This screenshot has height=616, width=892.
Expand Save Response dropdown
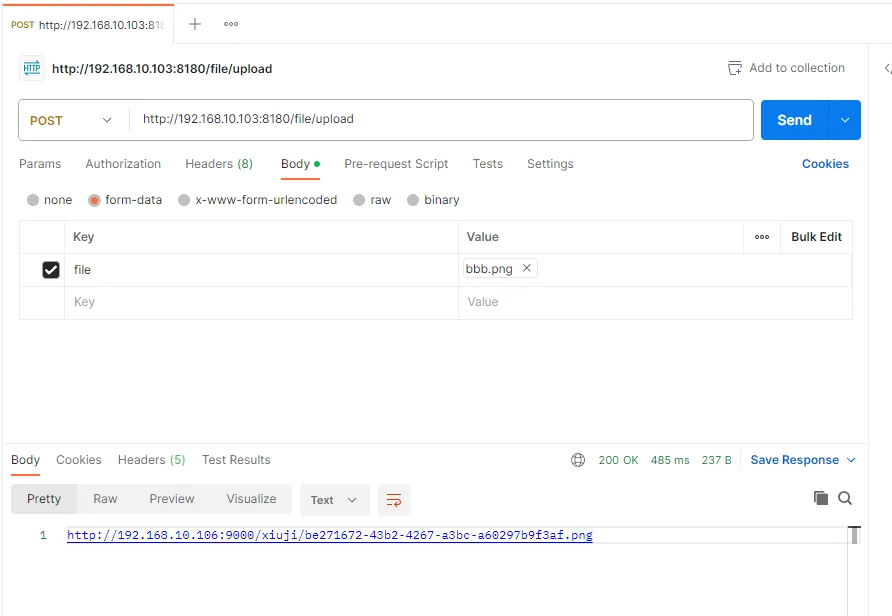(851, 460)
